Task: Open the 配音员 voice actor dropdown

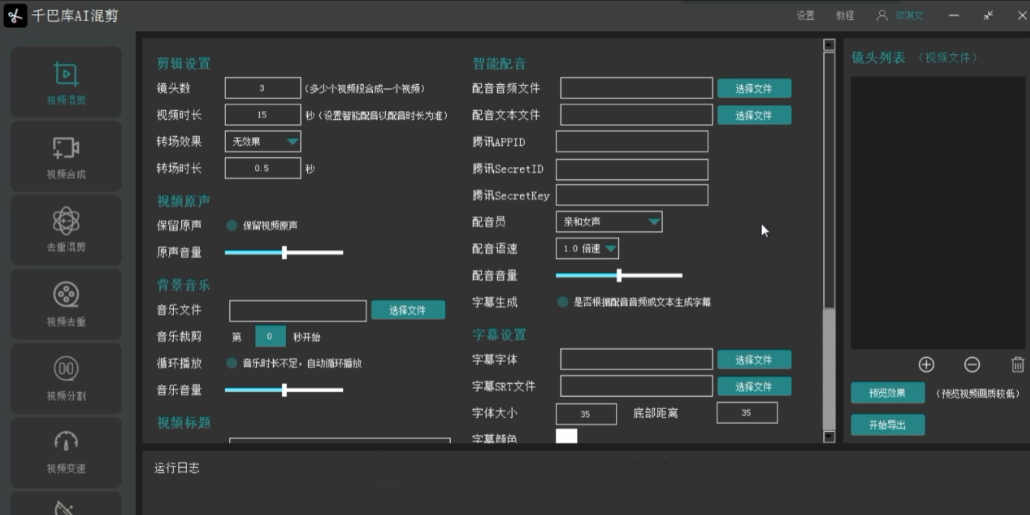Action: click(x=609, y=222)
